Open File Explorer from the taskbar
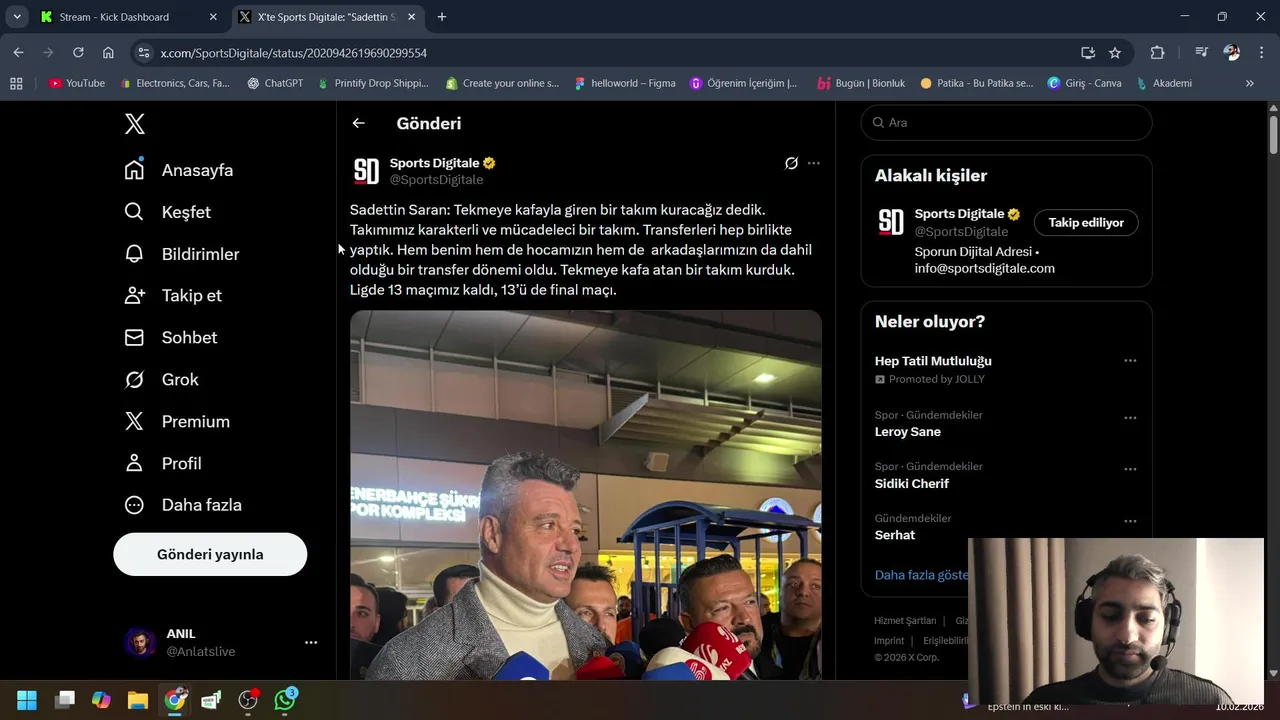The height and width of the screenshot is (720, 1280). click(x=138, y=700)
